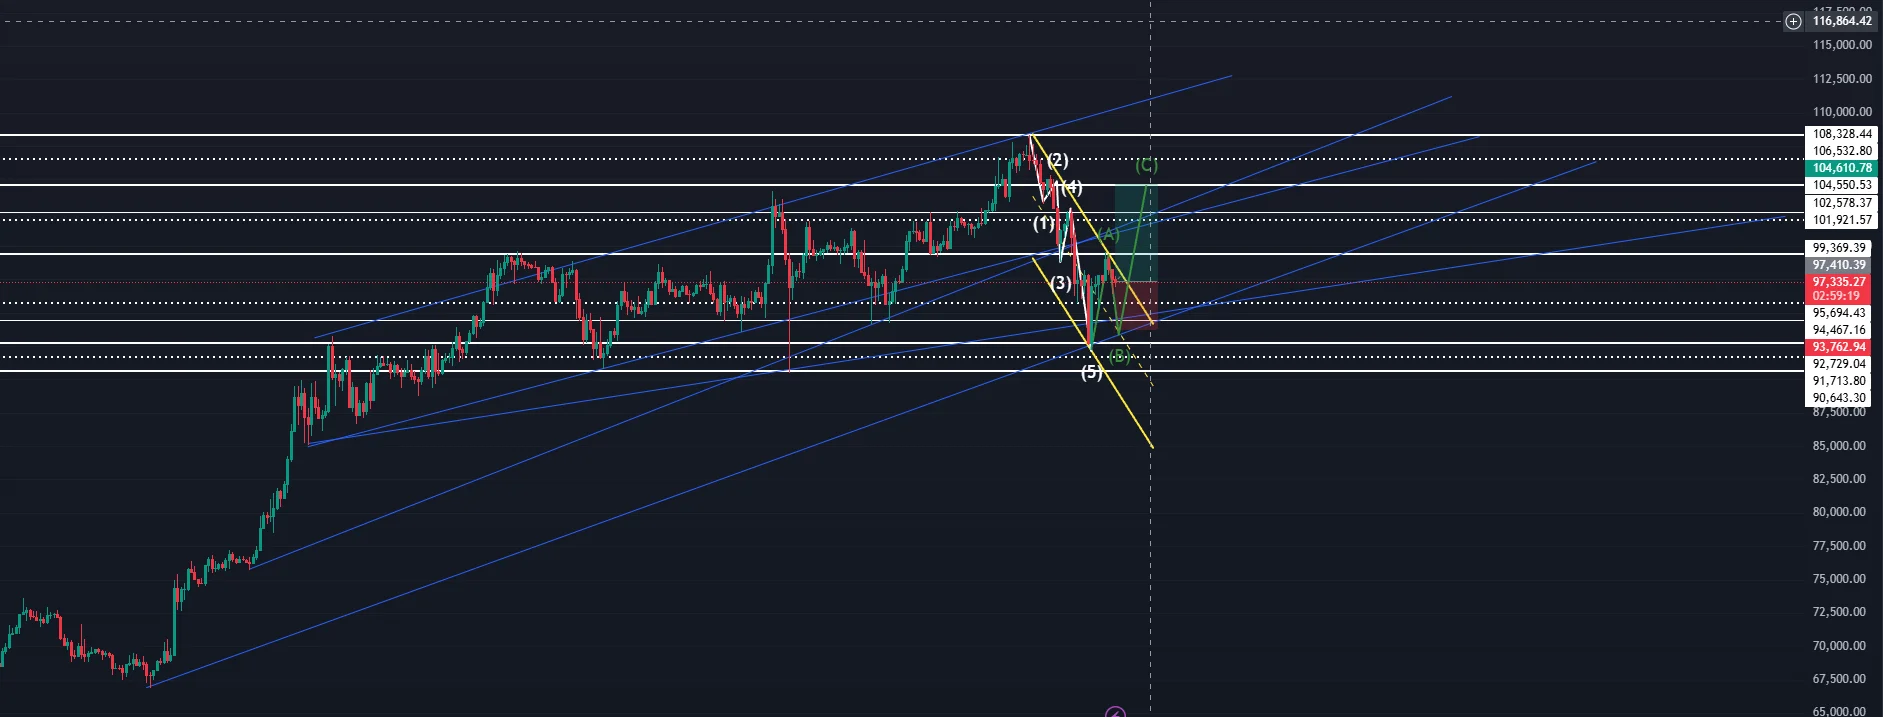Select the 101,921.57 price label
The image size is (1883, 717).
click(x=1842, y=220)
